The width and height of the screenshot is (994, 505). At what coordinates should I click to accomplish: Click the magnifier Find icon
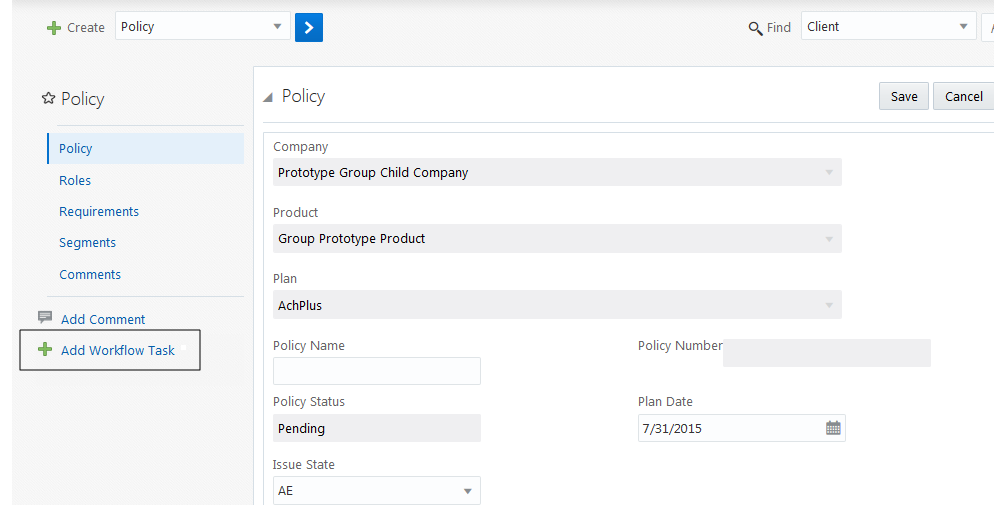click(755, 28)
